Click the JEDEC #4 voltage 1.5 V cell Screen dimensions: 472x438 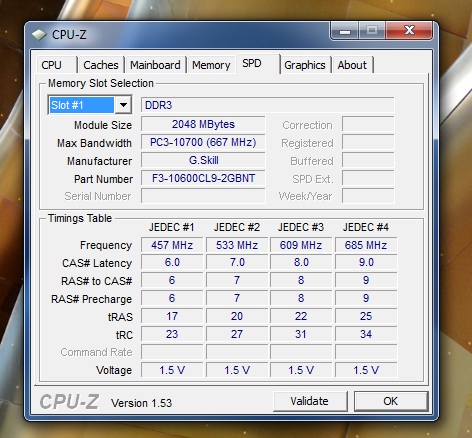click(366, 370)
